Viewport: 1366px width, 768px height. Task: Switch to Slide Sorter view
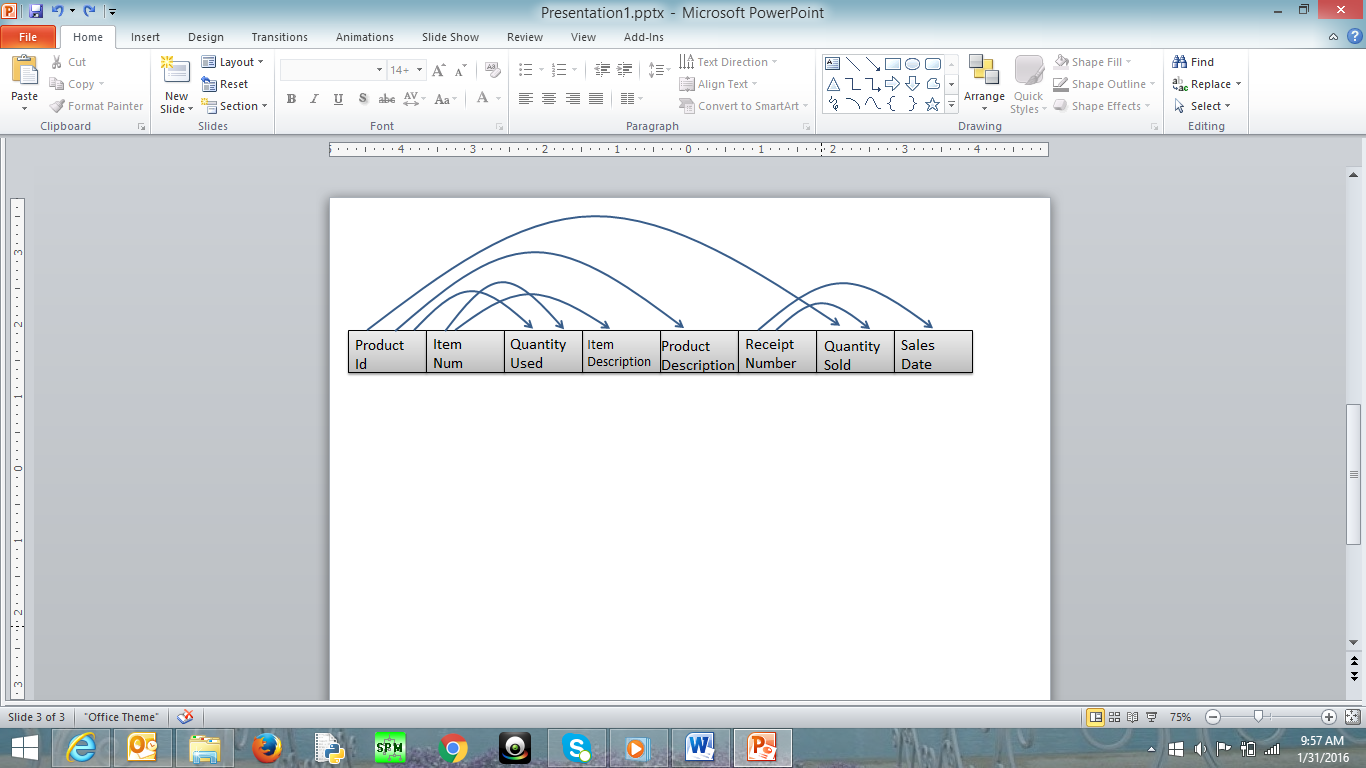click(1114, 717)
